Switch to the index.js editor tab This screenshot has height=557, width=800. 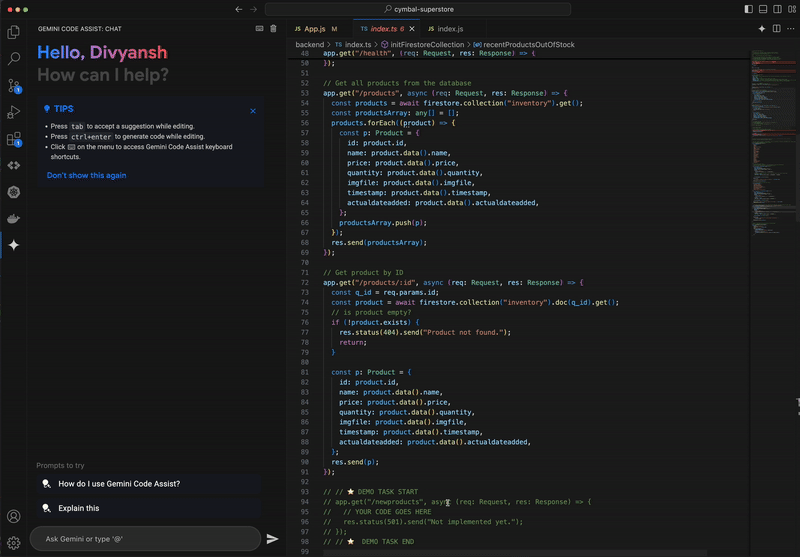tap(450, 29)
